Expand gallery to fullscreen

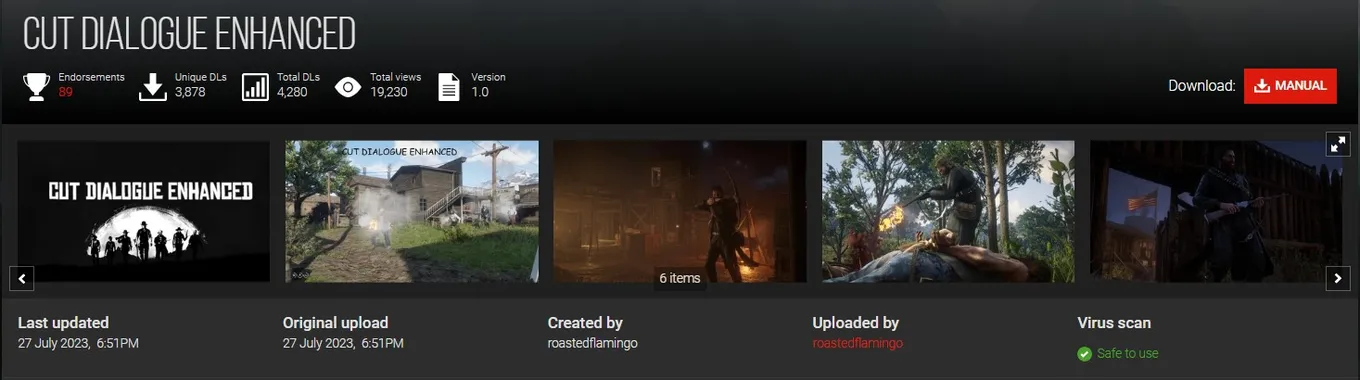click(x=1337, y=144)
